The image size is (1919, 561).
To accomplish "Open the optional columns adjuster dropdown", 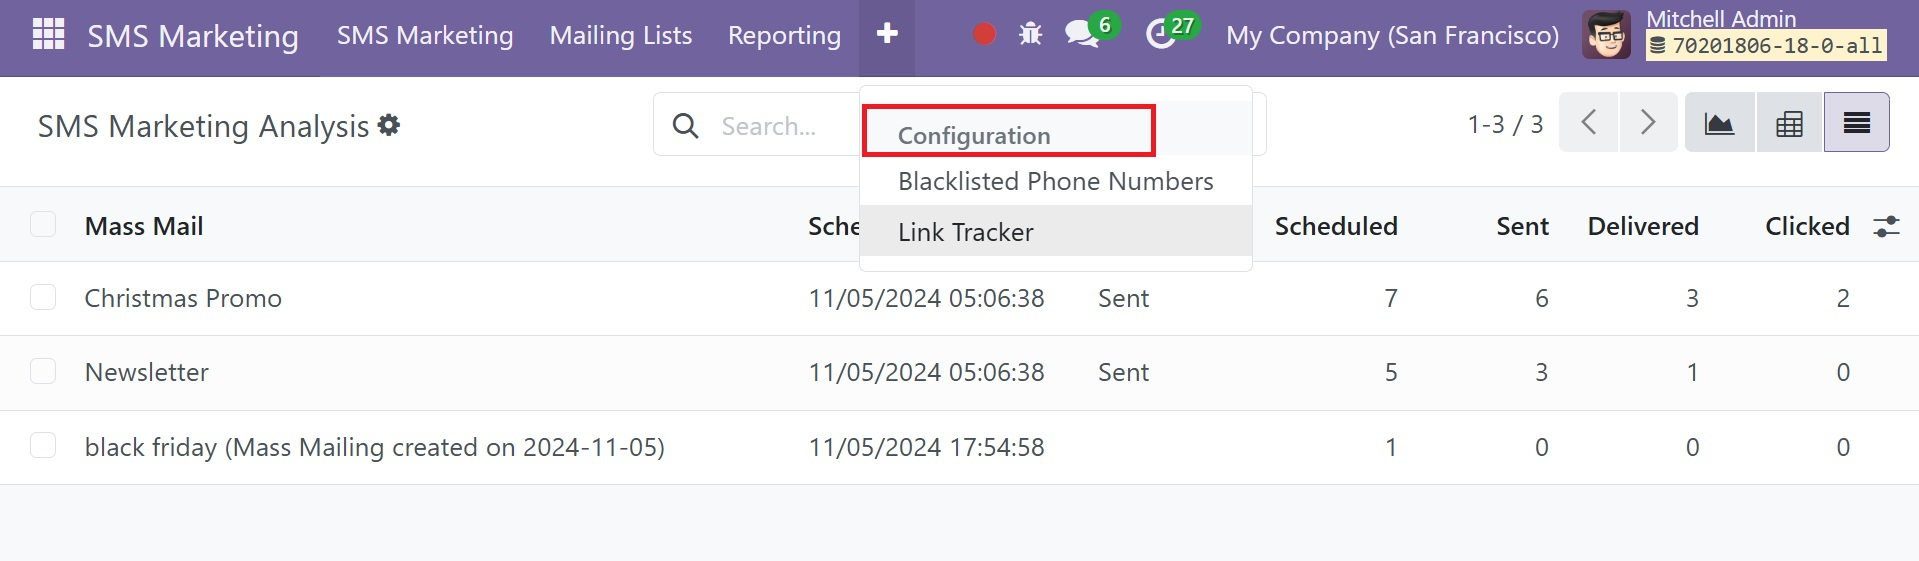I will pos(1886,226).
